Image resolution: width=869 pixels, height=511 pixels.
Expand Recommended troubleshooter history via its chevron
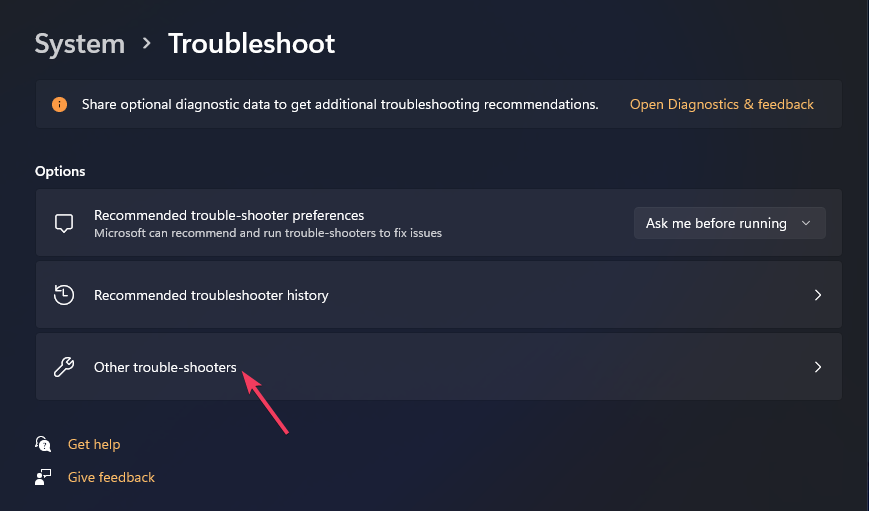click(818, 295)
